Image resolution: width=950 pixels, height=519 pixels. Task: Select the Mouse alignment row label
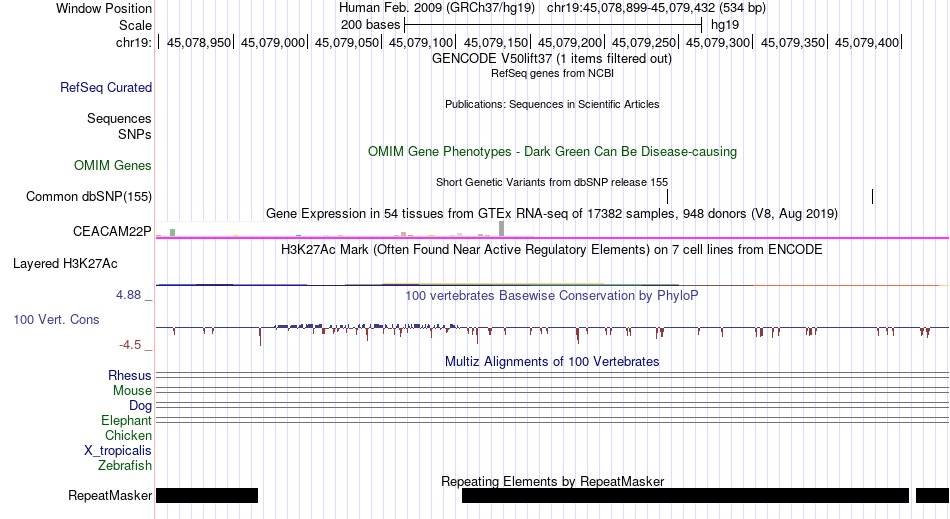pos(132,391)
